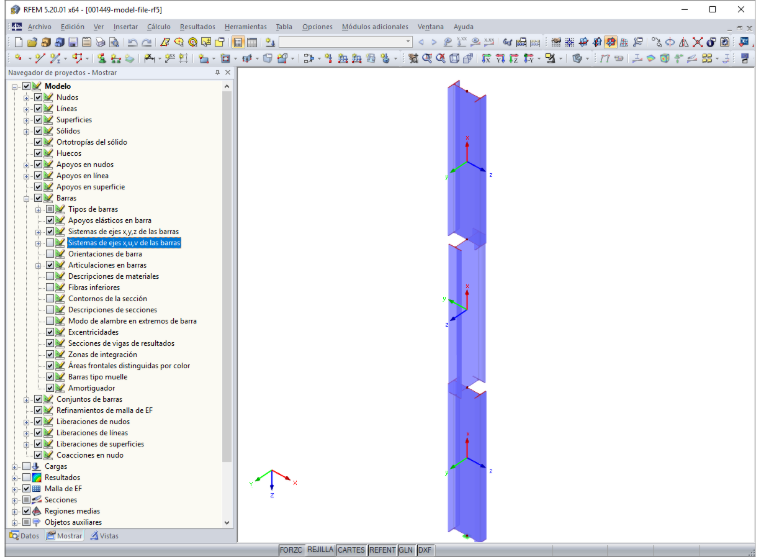Open the load case combo box
Image resolution: width=760 pixels, height=557 pixels.
pos(346,42)
